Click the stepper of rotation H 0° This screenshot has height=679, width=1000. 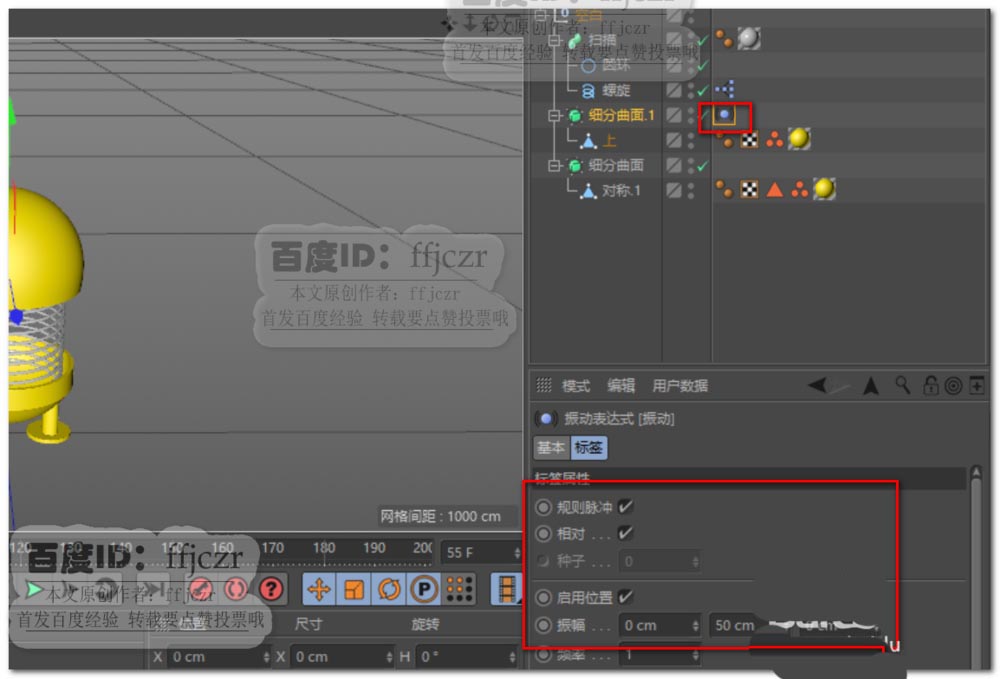point(512,657)
